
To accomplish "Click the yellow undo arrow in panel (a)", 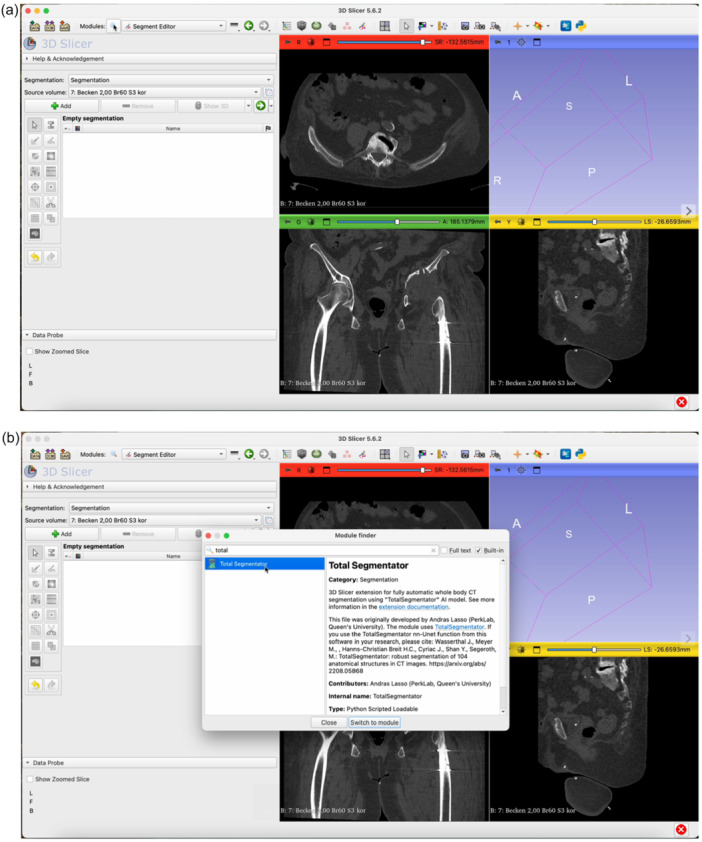I will click(35, 257).
